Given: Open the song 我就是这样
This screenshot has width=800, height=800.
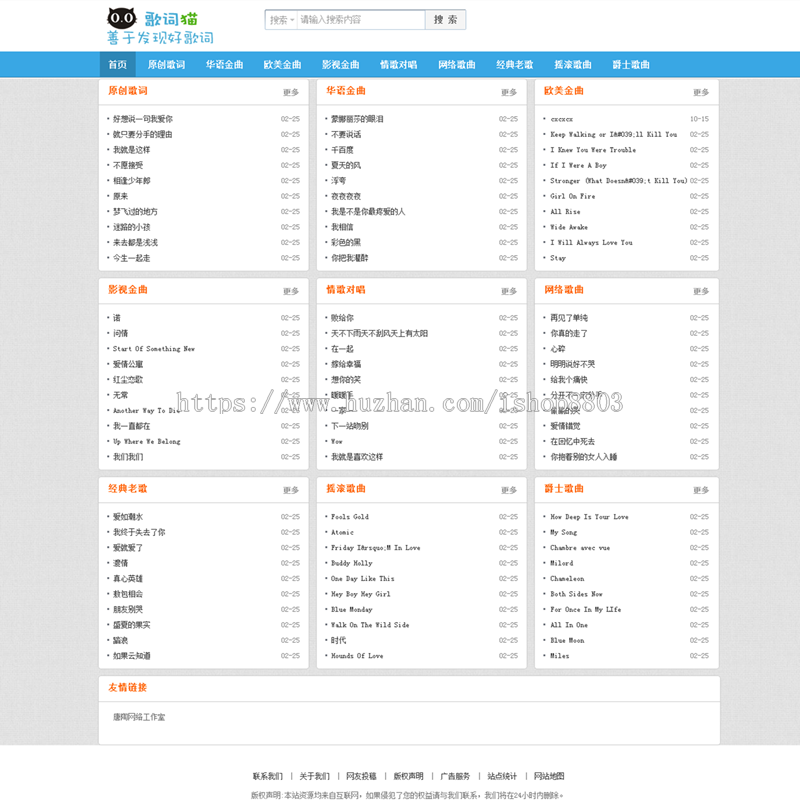Looking at the screenshot, I should 132,150.
